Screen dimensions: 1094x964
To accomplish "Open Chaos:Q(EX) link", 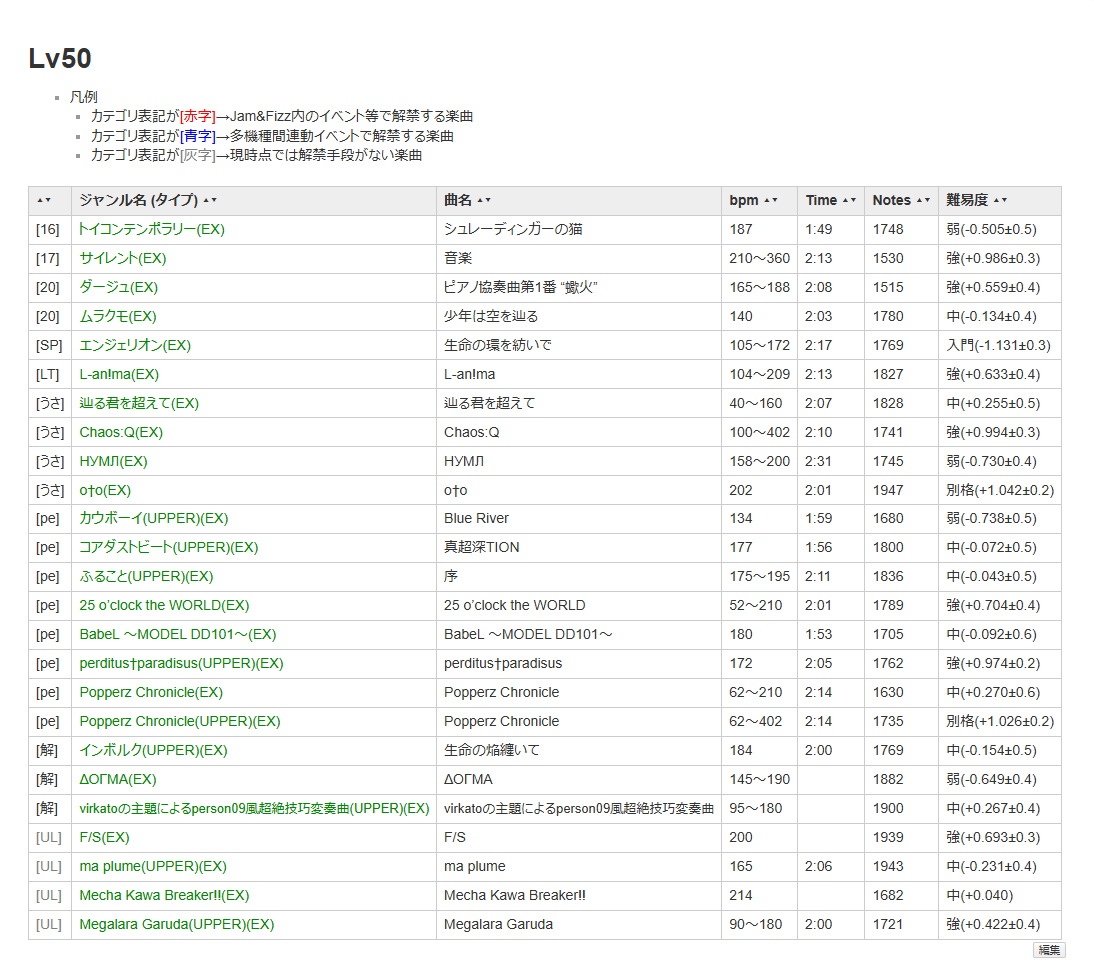I will point(121,432).
